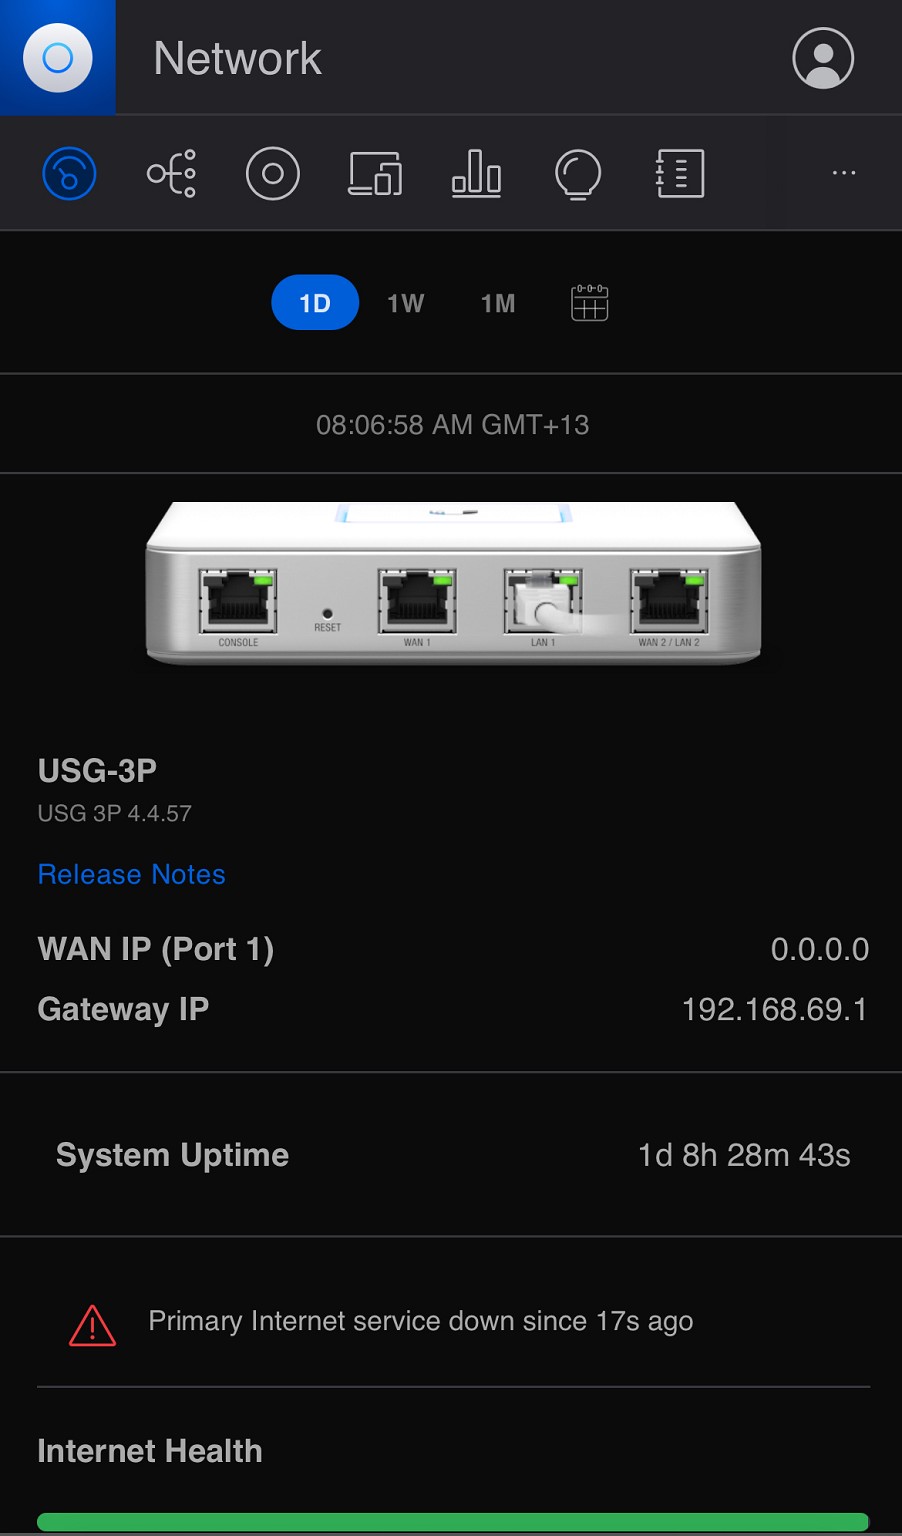Screen dimensions: 902x1536
Task: Open the Release Notes link
Action: click(x=132, y=875)
